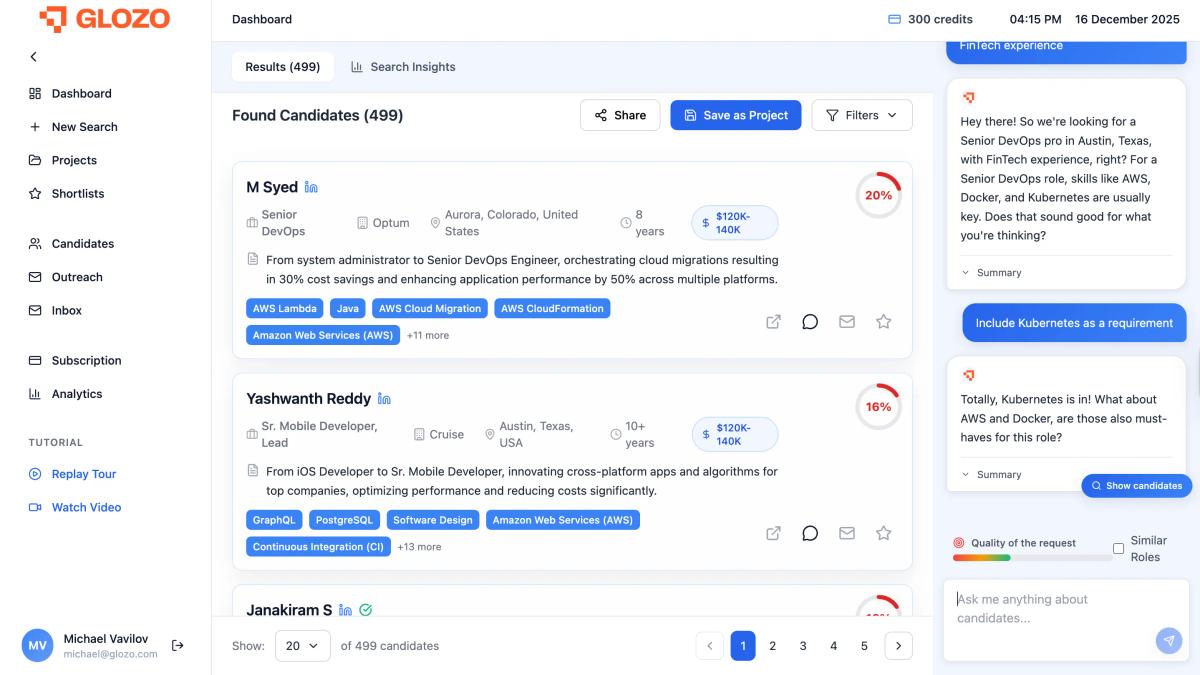Send the chat message with paper plane icon
The height and width of the screenshot is (675, 1200).
tap(1168, 640)
